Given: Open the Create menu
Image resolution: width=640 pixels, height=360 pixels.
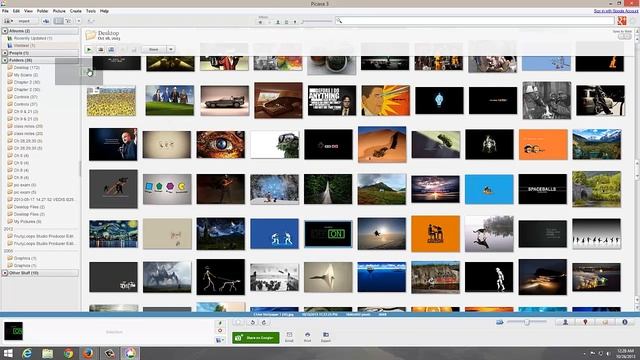Looking at the screenshot, I should (76, 11).
